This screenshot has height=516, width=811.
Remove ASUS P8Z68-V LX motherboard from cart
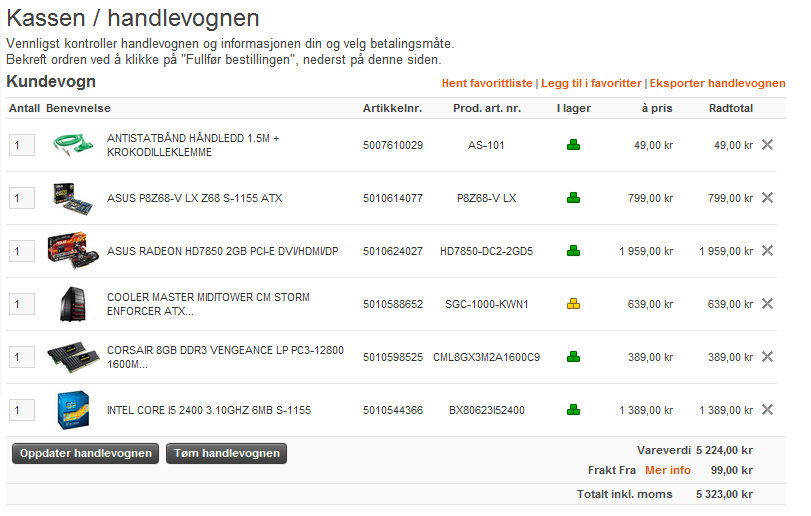point(768,198)
